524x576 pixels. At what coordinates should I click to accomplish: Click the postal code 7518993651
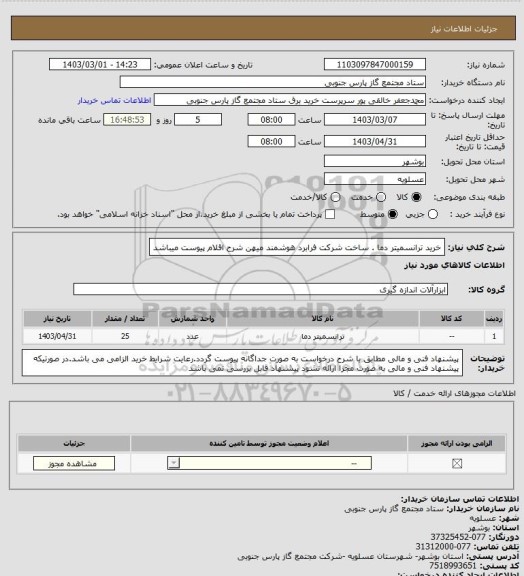[x=453, y=566]
